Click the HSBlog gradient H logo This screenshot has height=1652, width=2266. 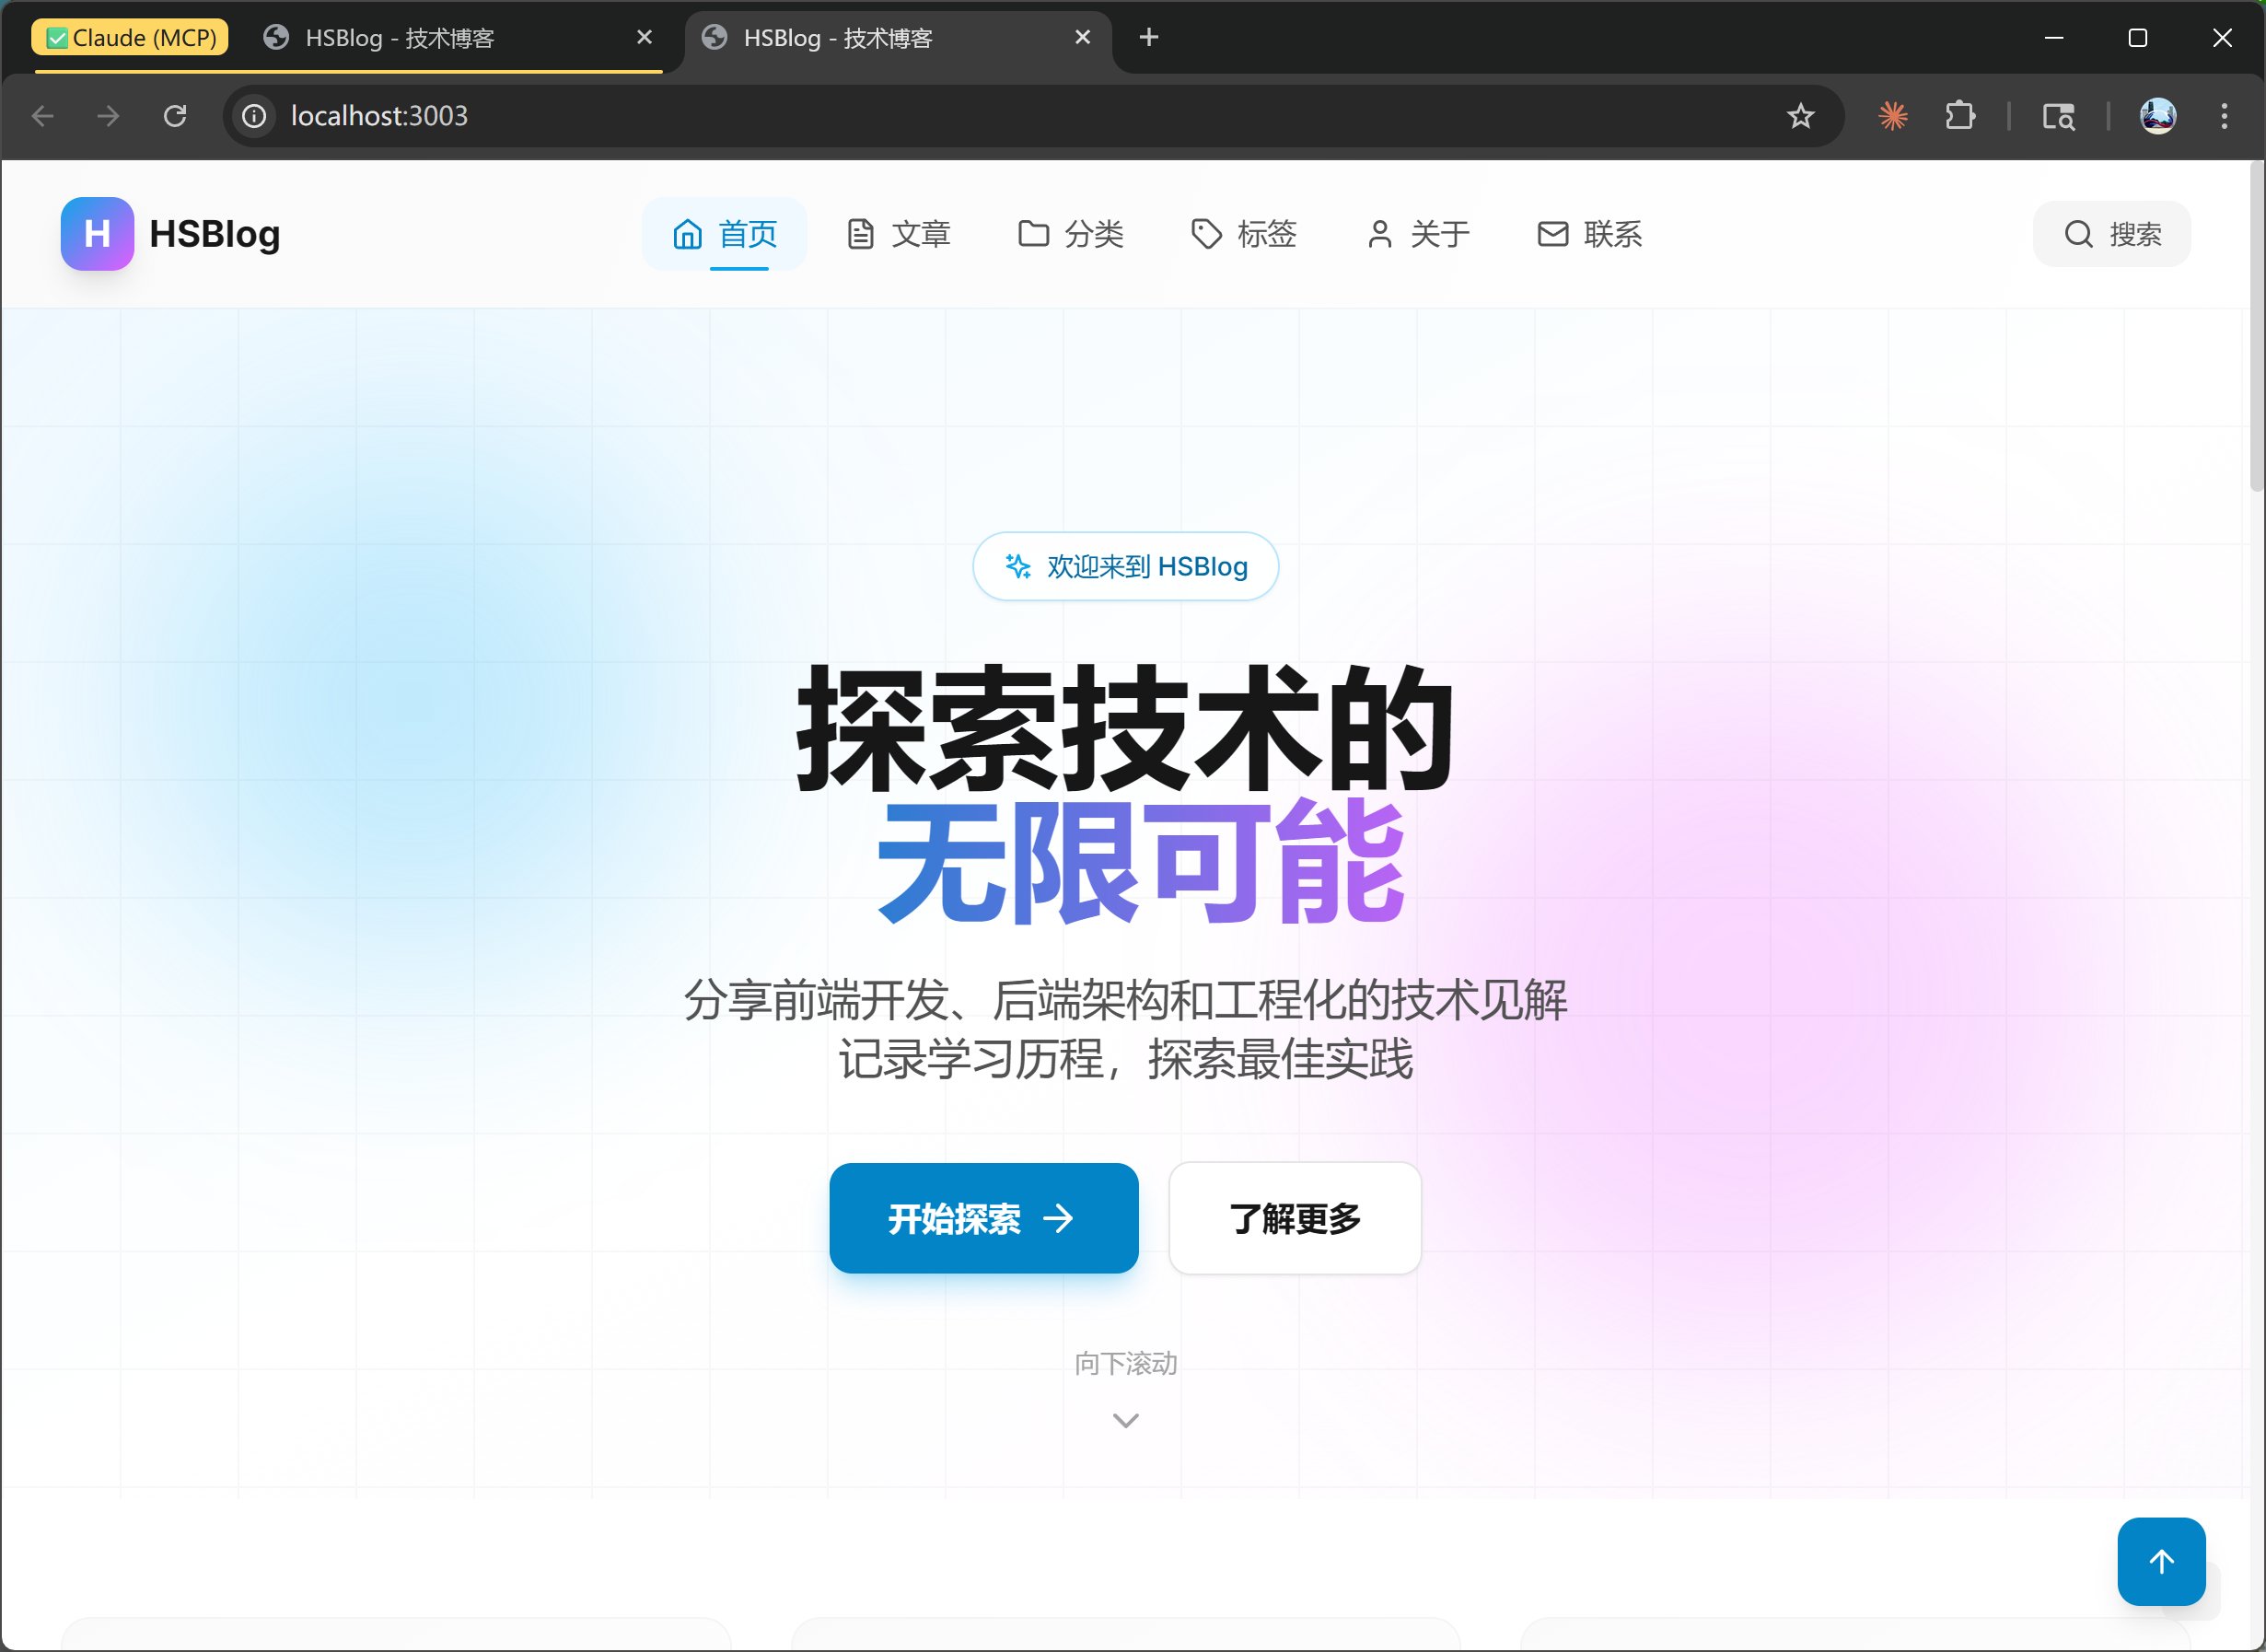(97, 234)
